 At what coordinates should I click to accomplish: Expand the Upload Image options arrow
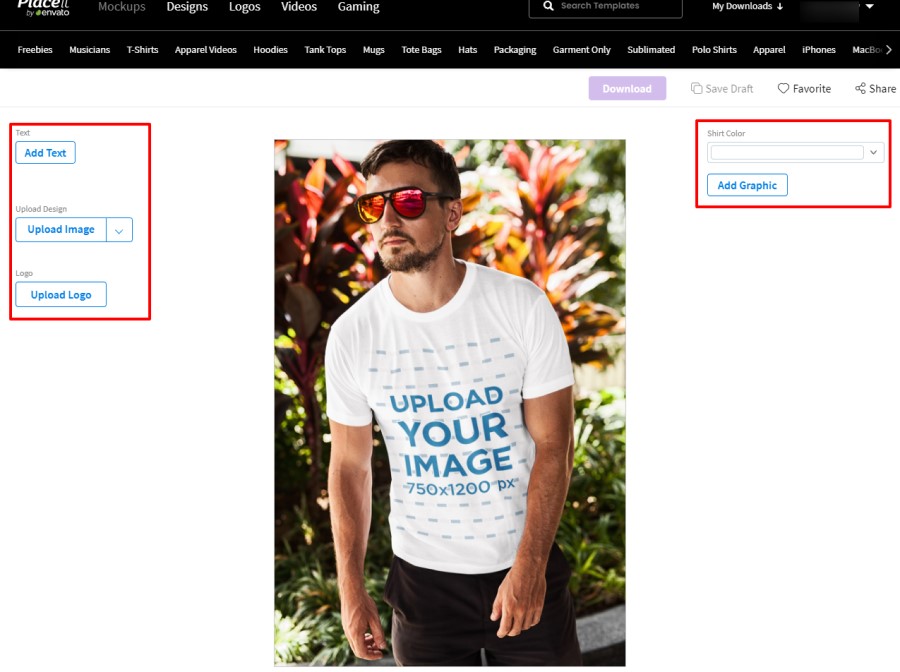coord(119,230)
